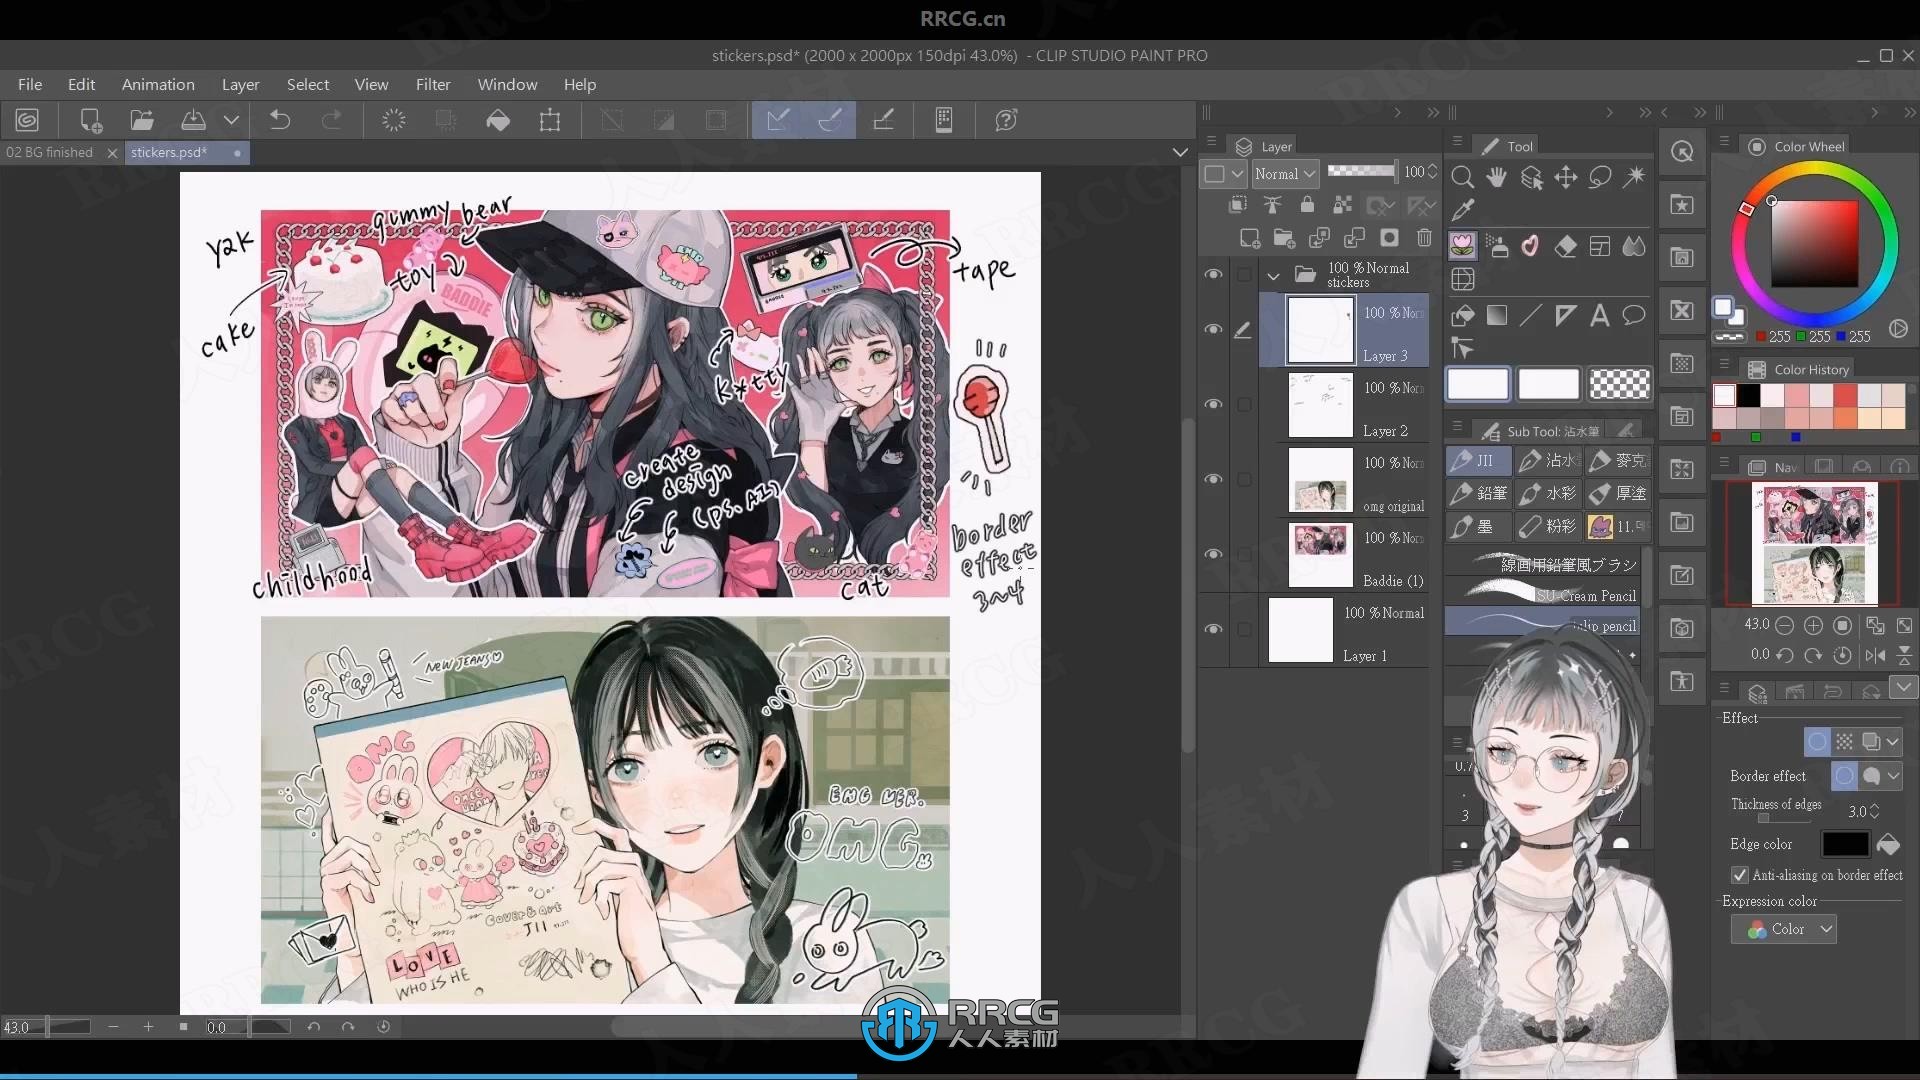Delete layer using the trash icon
The height and width of the screenshot is (1080, 1920).
(1424, 238)
